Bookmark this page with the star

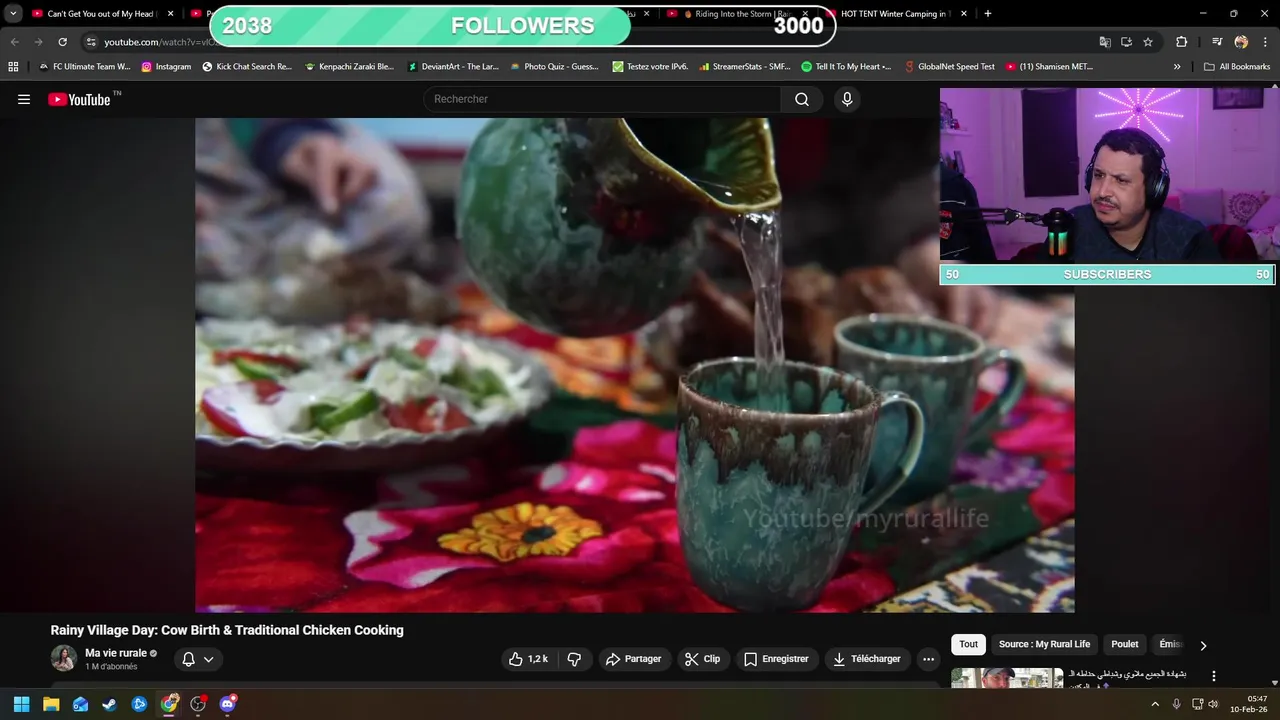[1148, 42]
